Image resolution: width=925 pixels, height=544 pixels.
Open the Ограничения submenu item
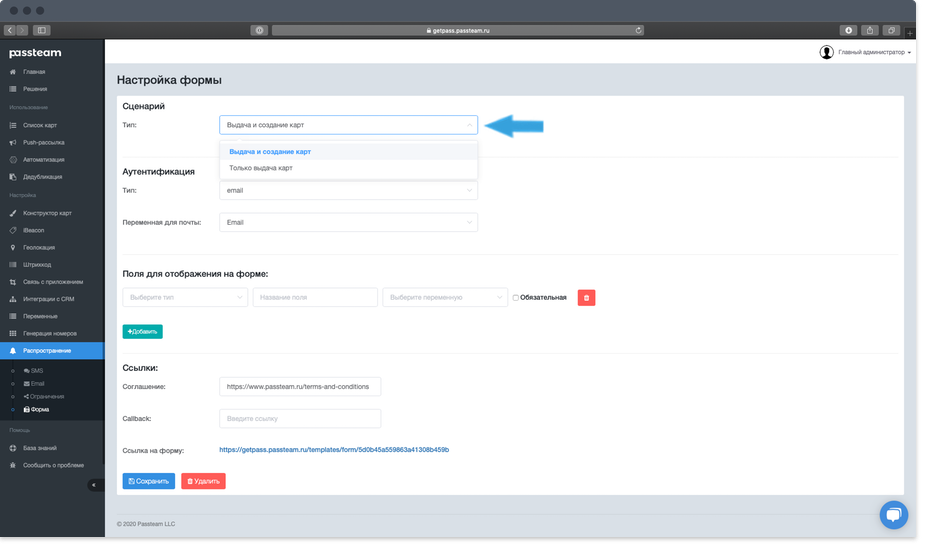click(44, 397)
